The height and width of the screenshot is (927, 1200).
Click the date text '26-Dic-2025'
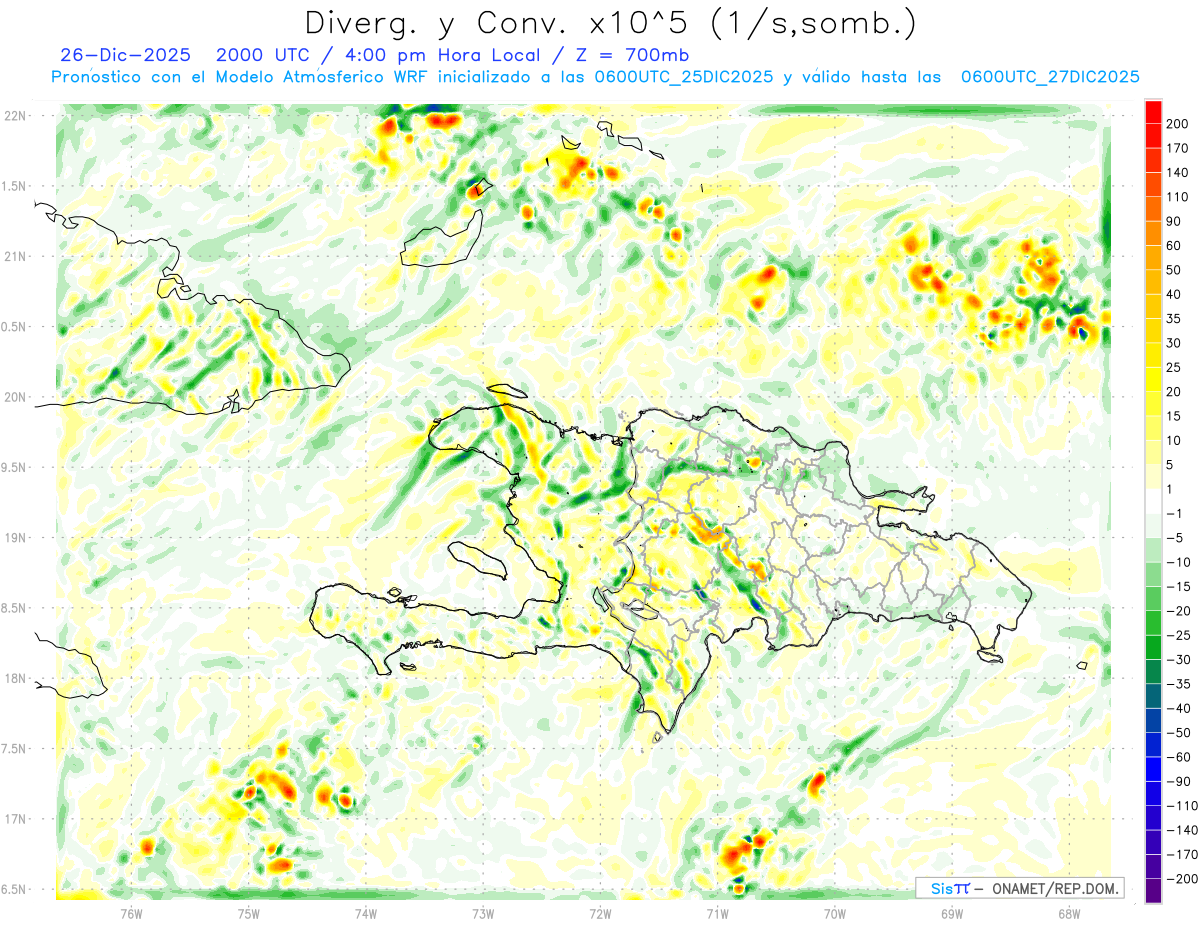[125, 55]
